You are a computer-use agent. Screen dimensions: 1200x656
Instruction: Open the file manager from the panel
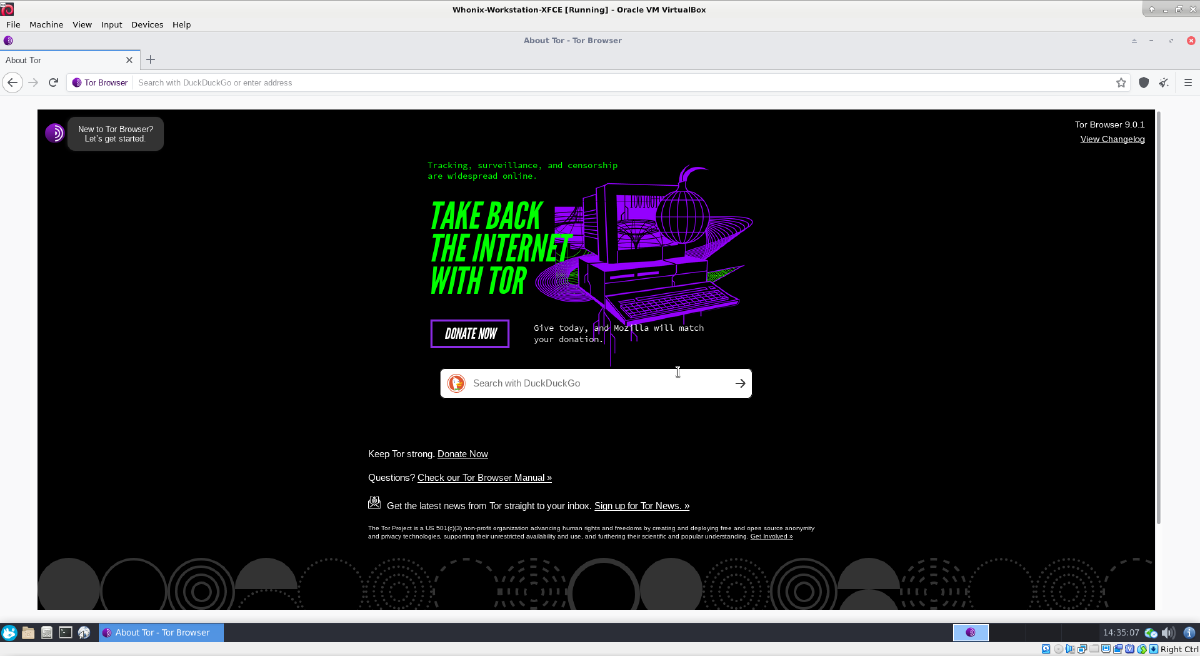28,632
